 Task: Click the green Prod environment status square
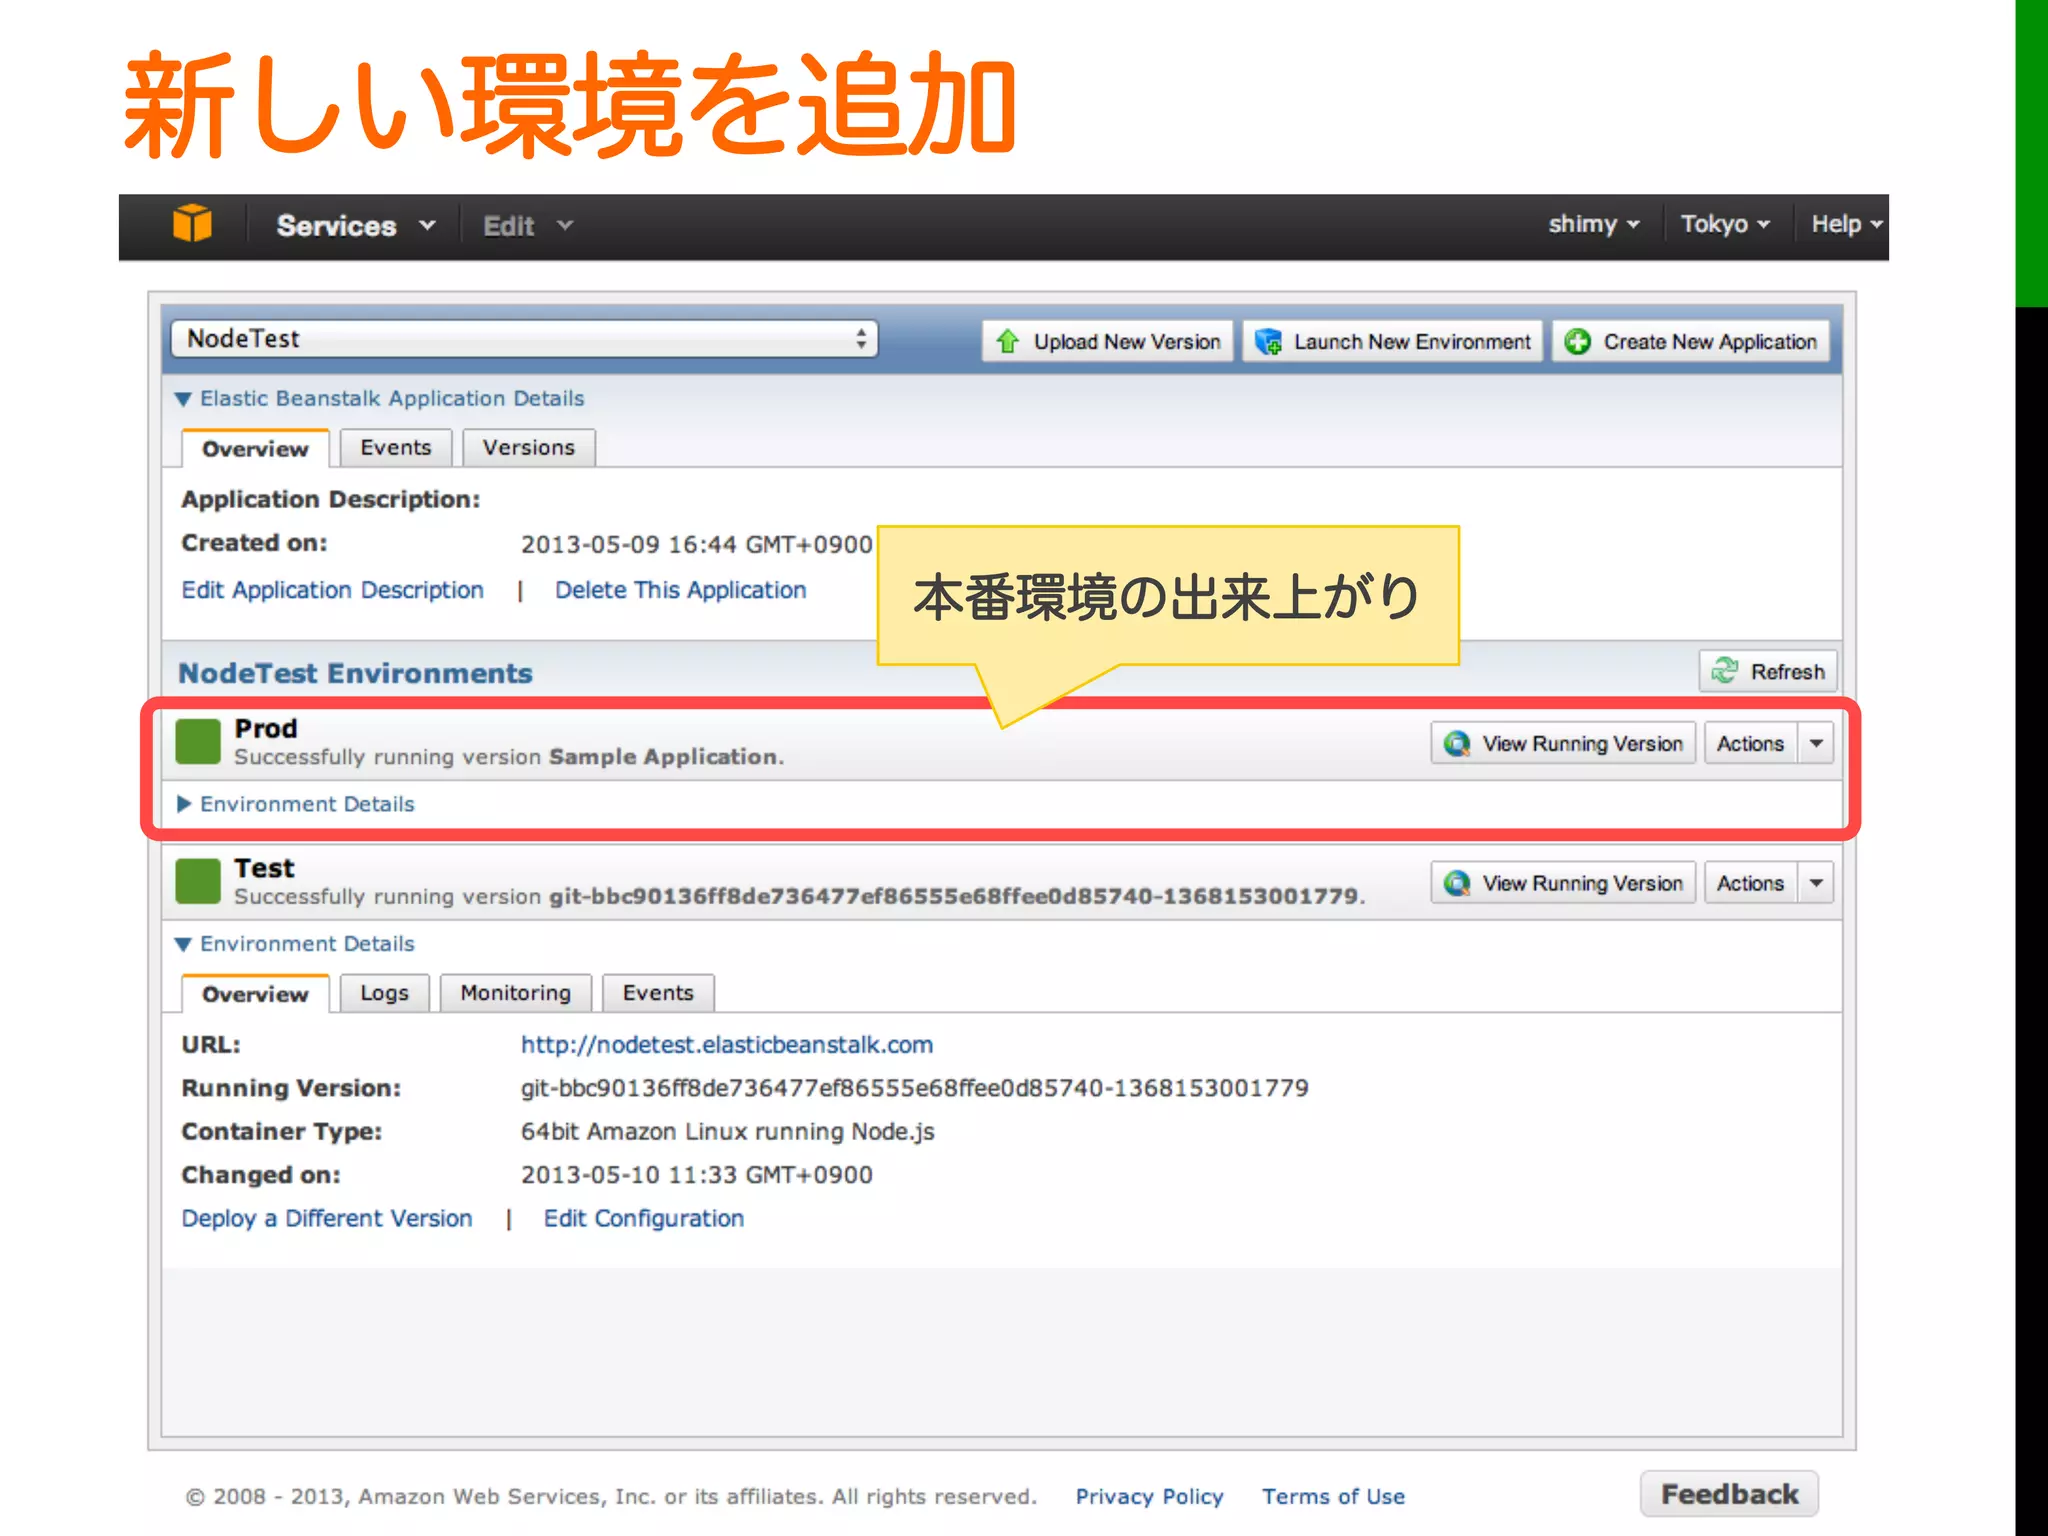(198, 742)
